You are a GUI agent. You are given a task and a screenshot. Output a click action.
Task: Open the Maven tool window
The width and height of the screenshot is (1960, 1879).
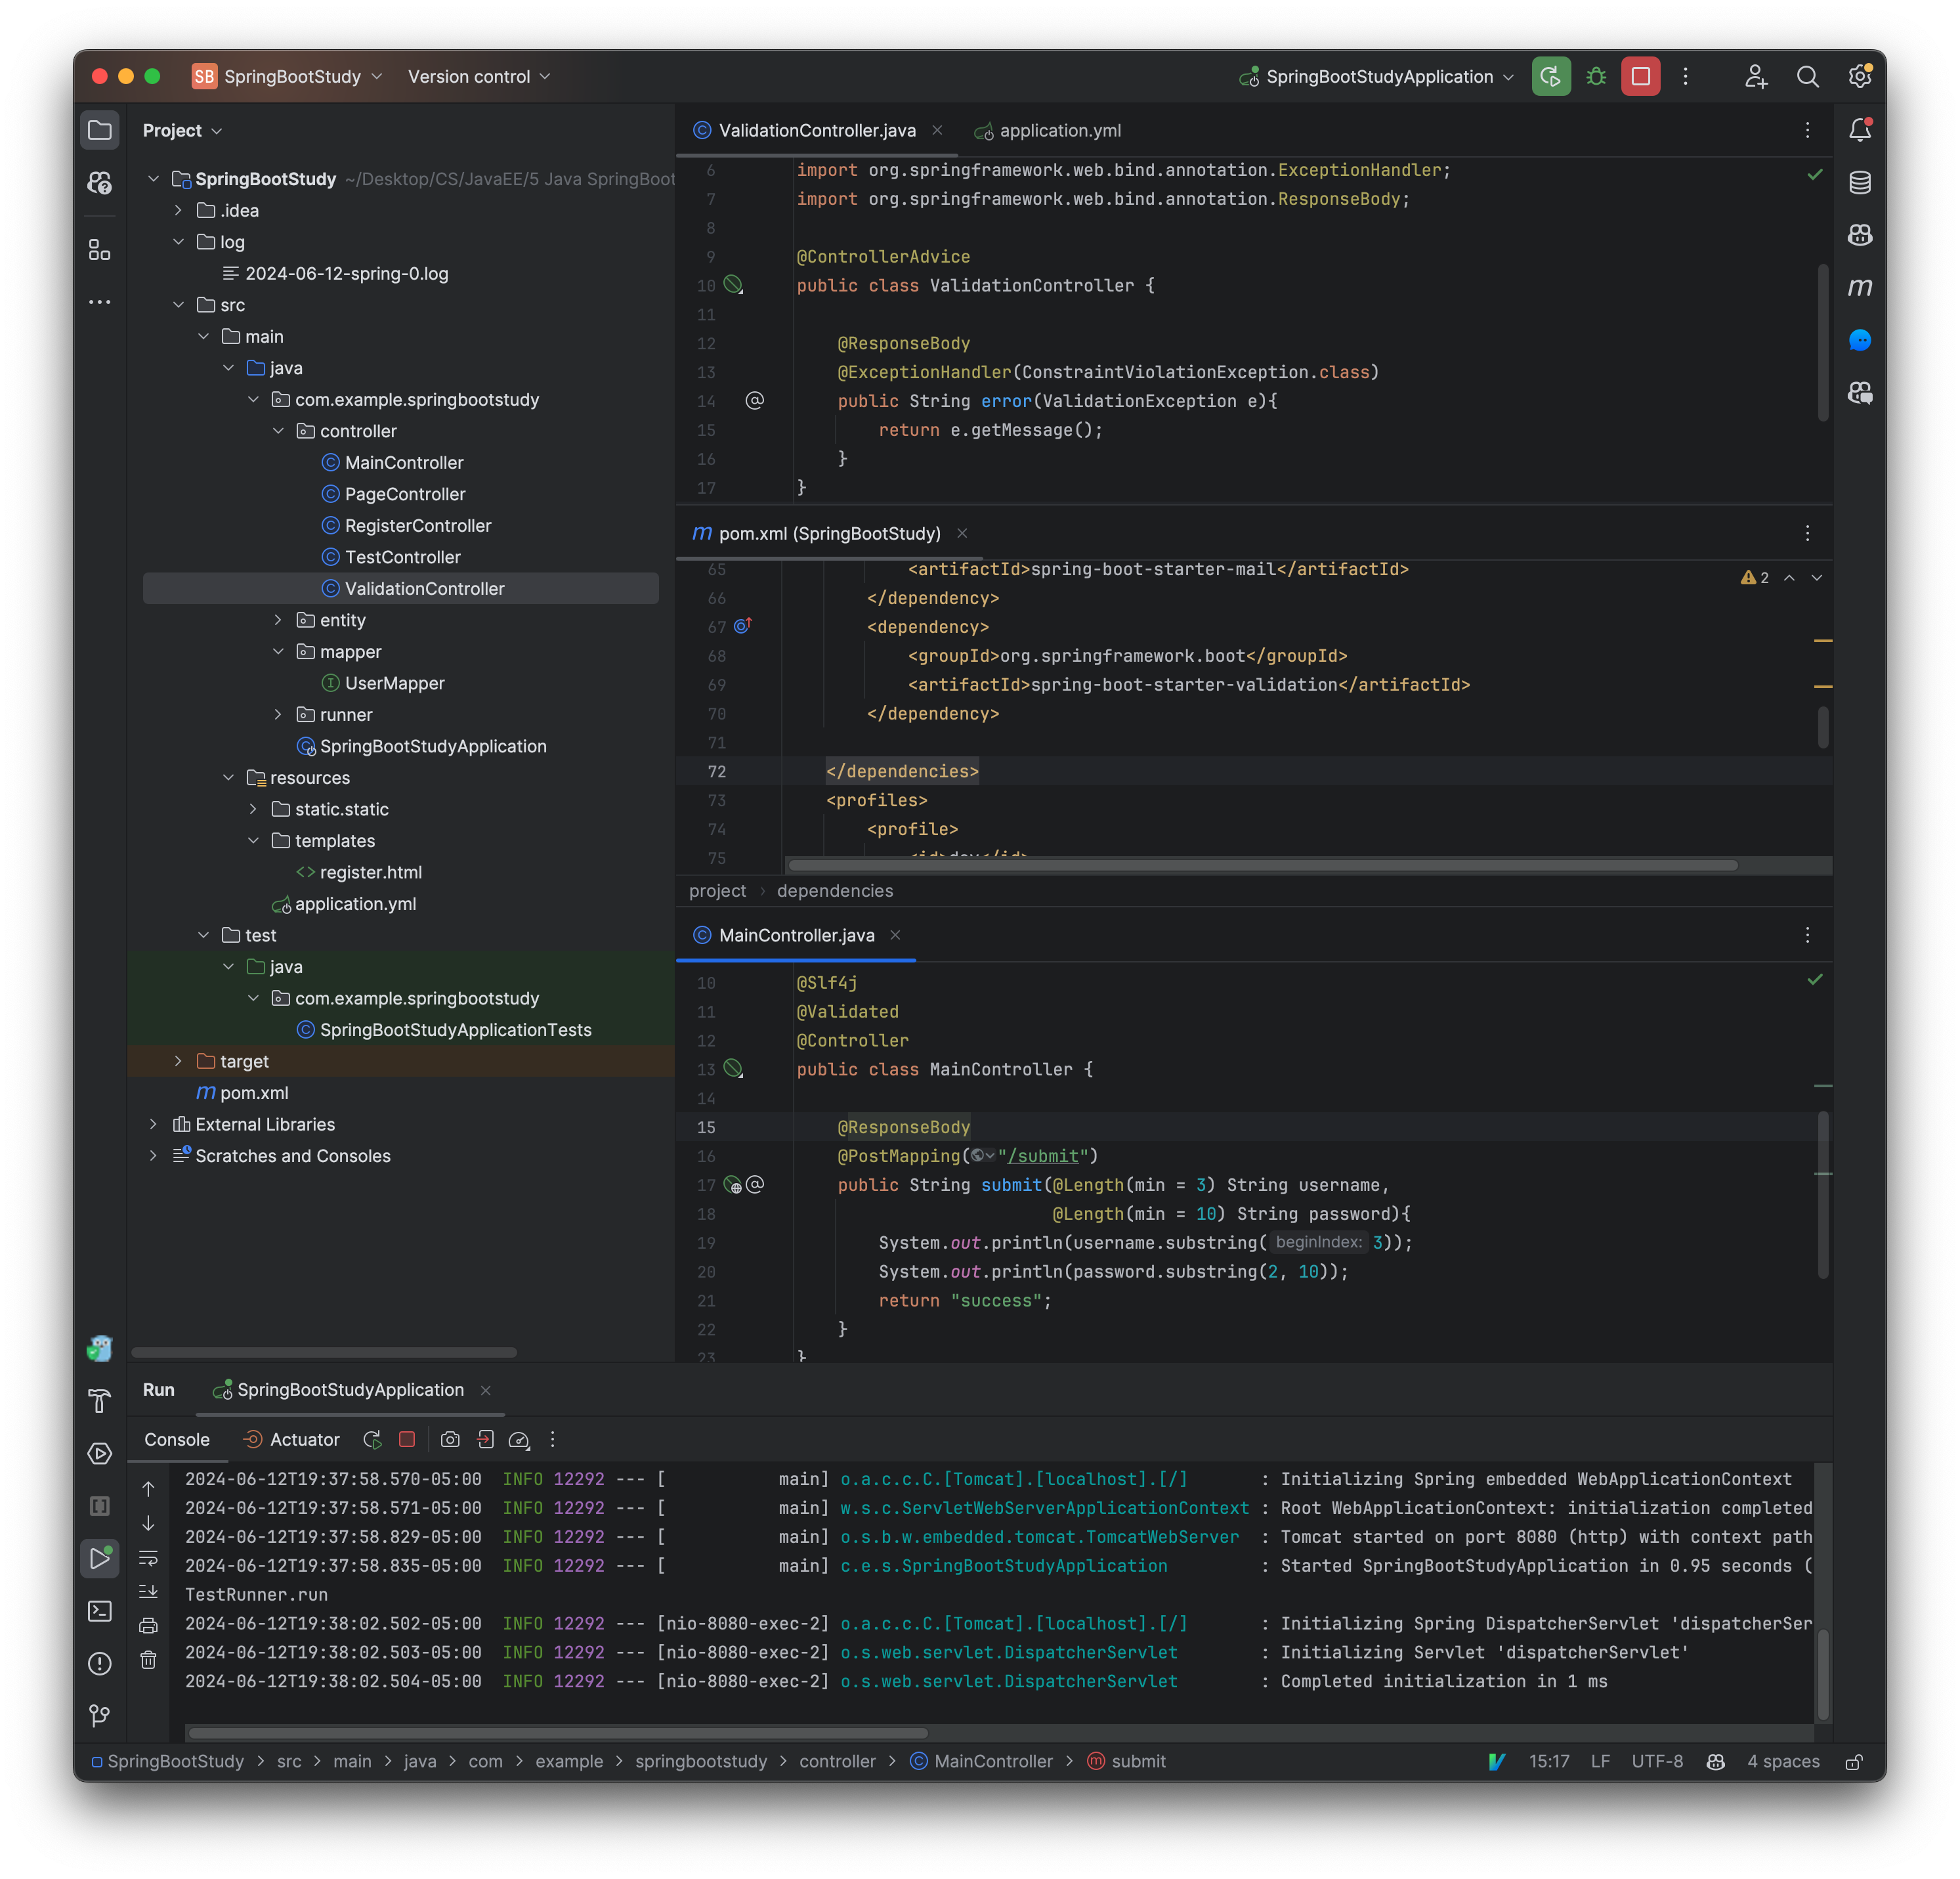[1860, 288]
